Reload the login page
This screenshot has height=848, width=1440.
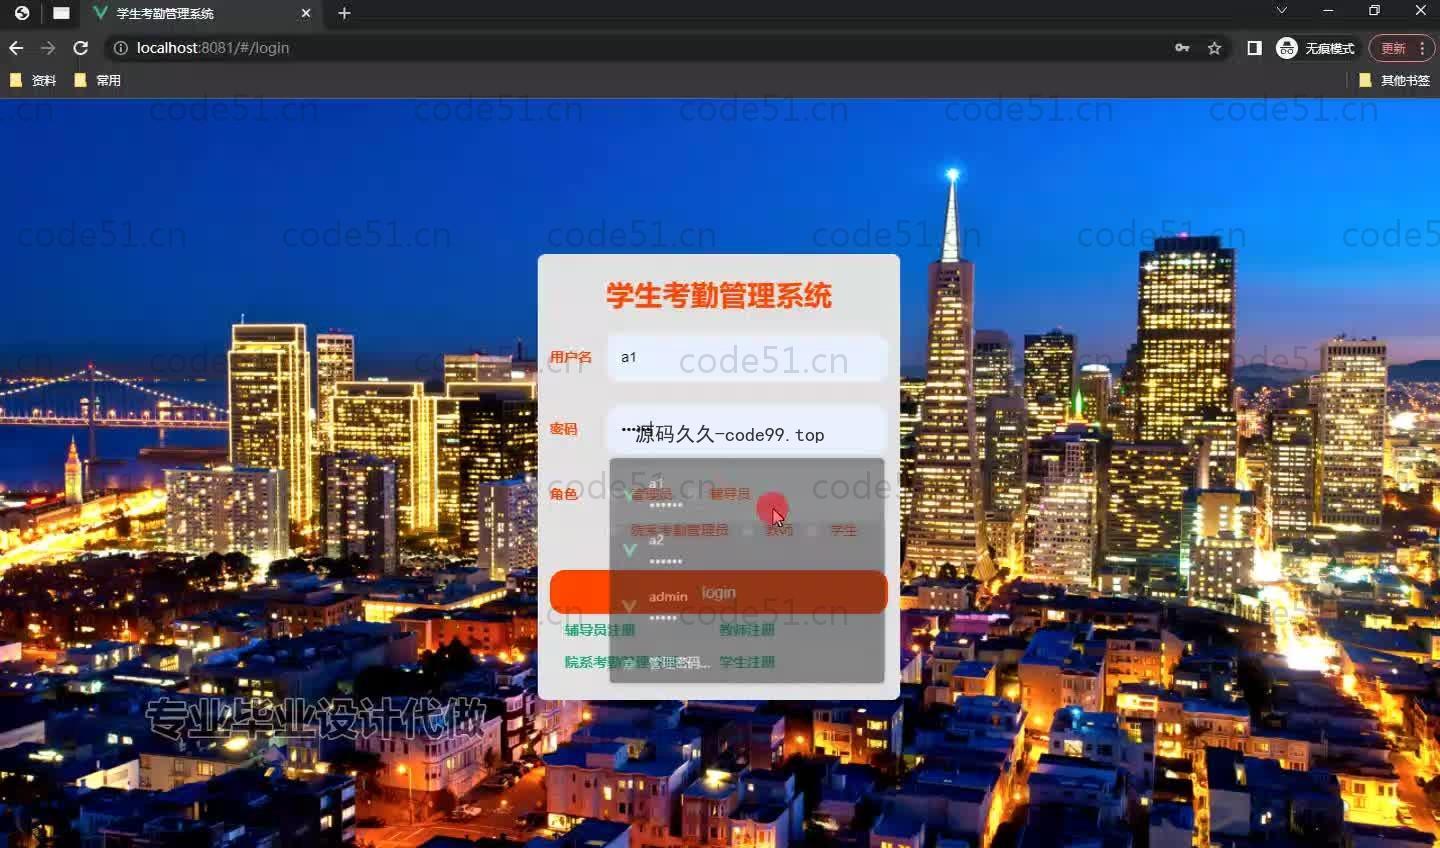click(81, 48)
